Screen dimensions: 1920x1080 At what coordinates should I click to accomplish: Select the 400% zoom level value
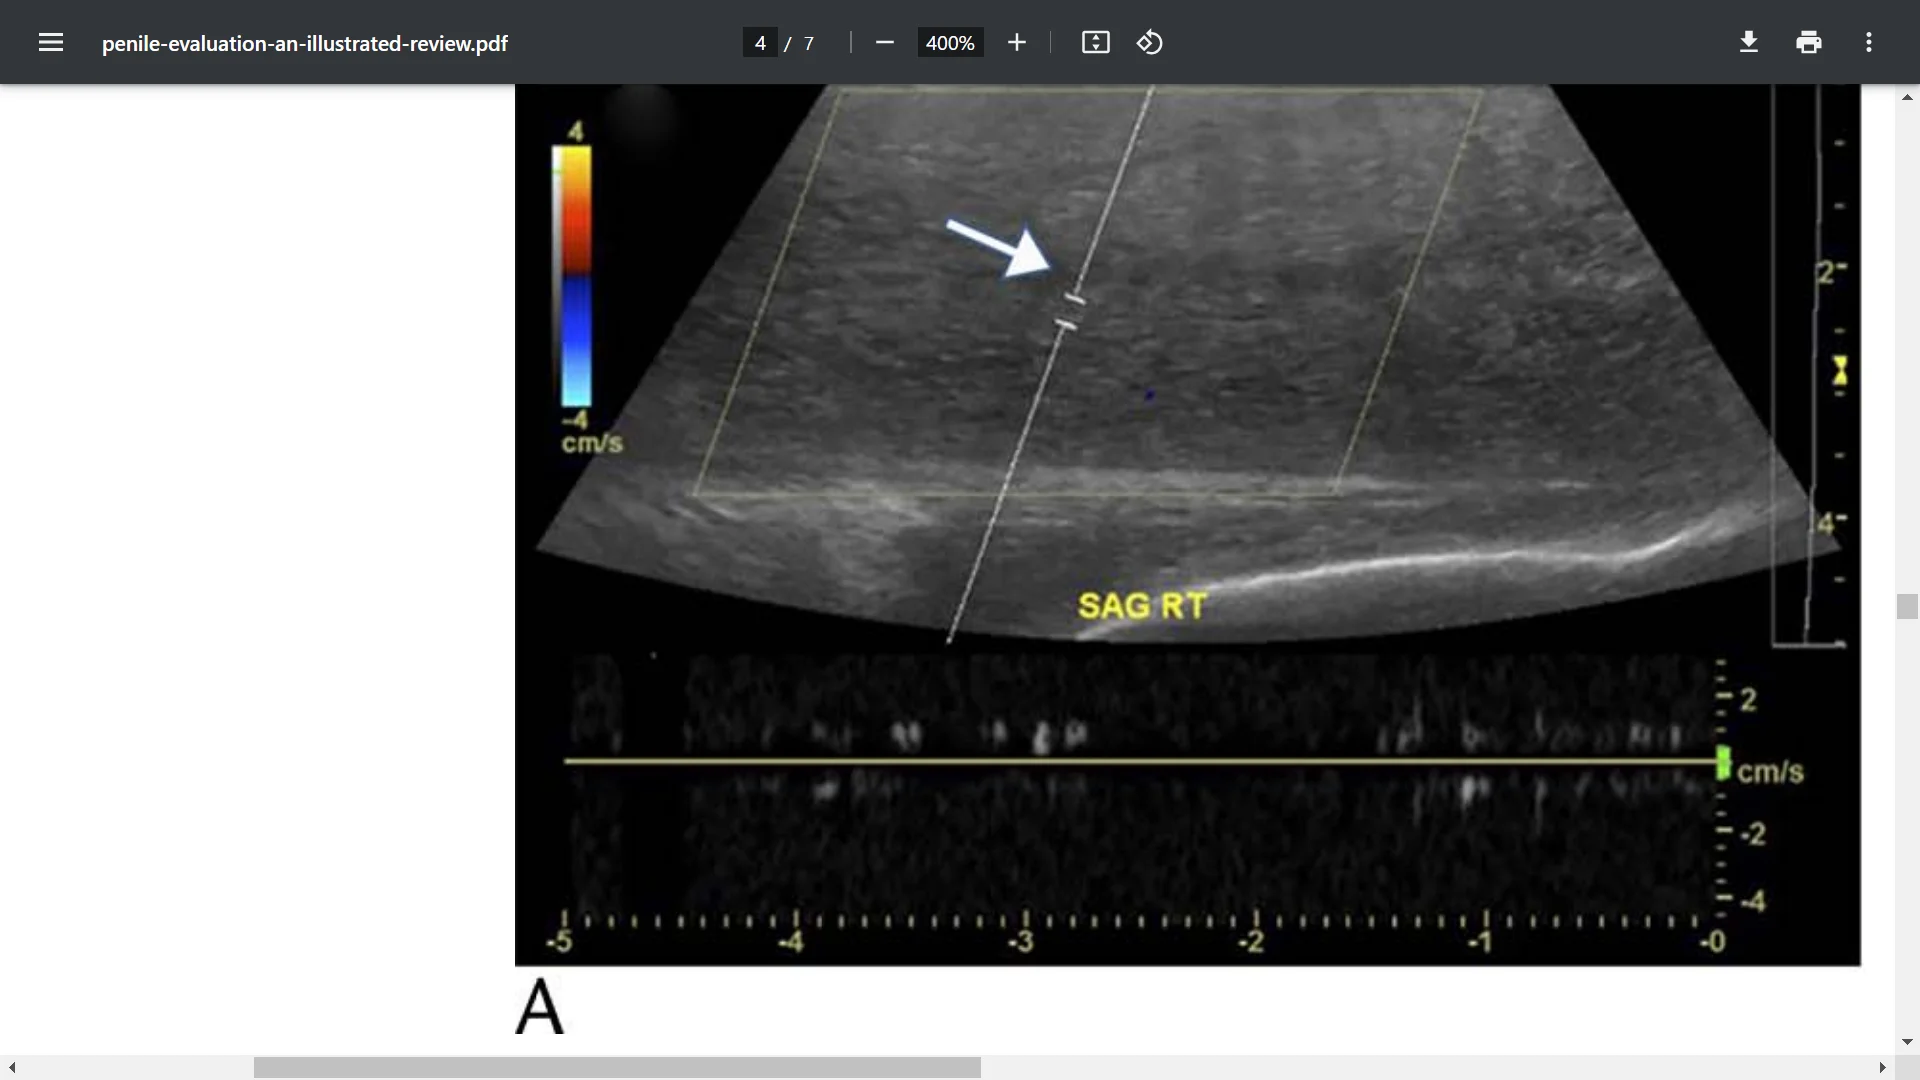coord(950,42)
